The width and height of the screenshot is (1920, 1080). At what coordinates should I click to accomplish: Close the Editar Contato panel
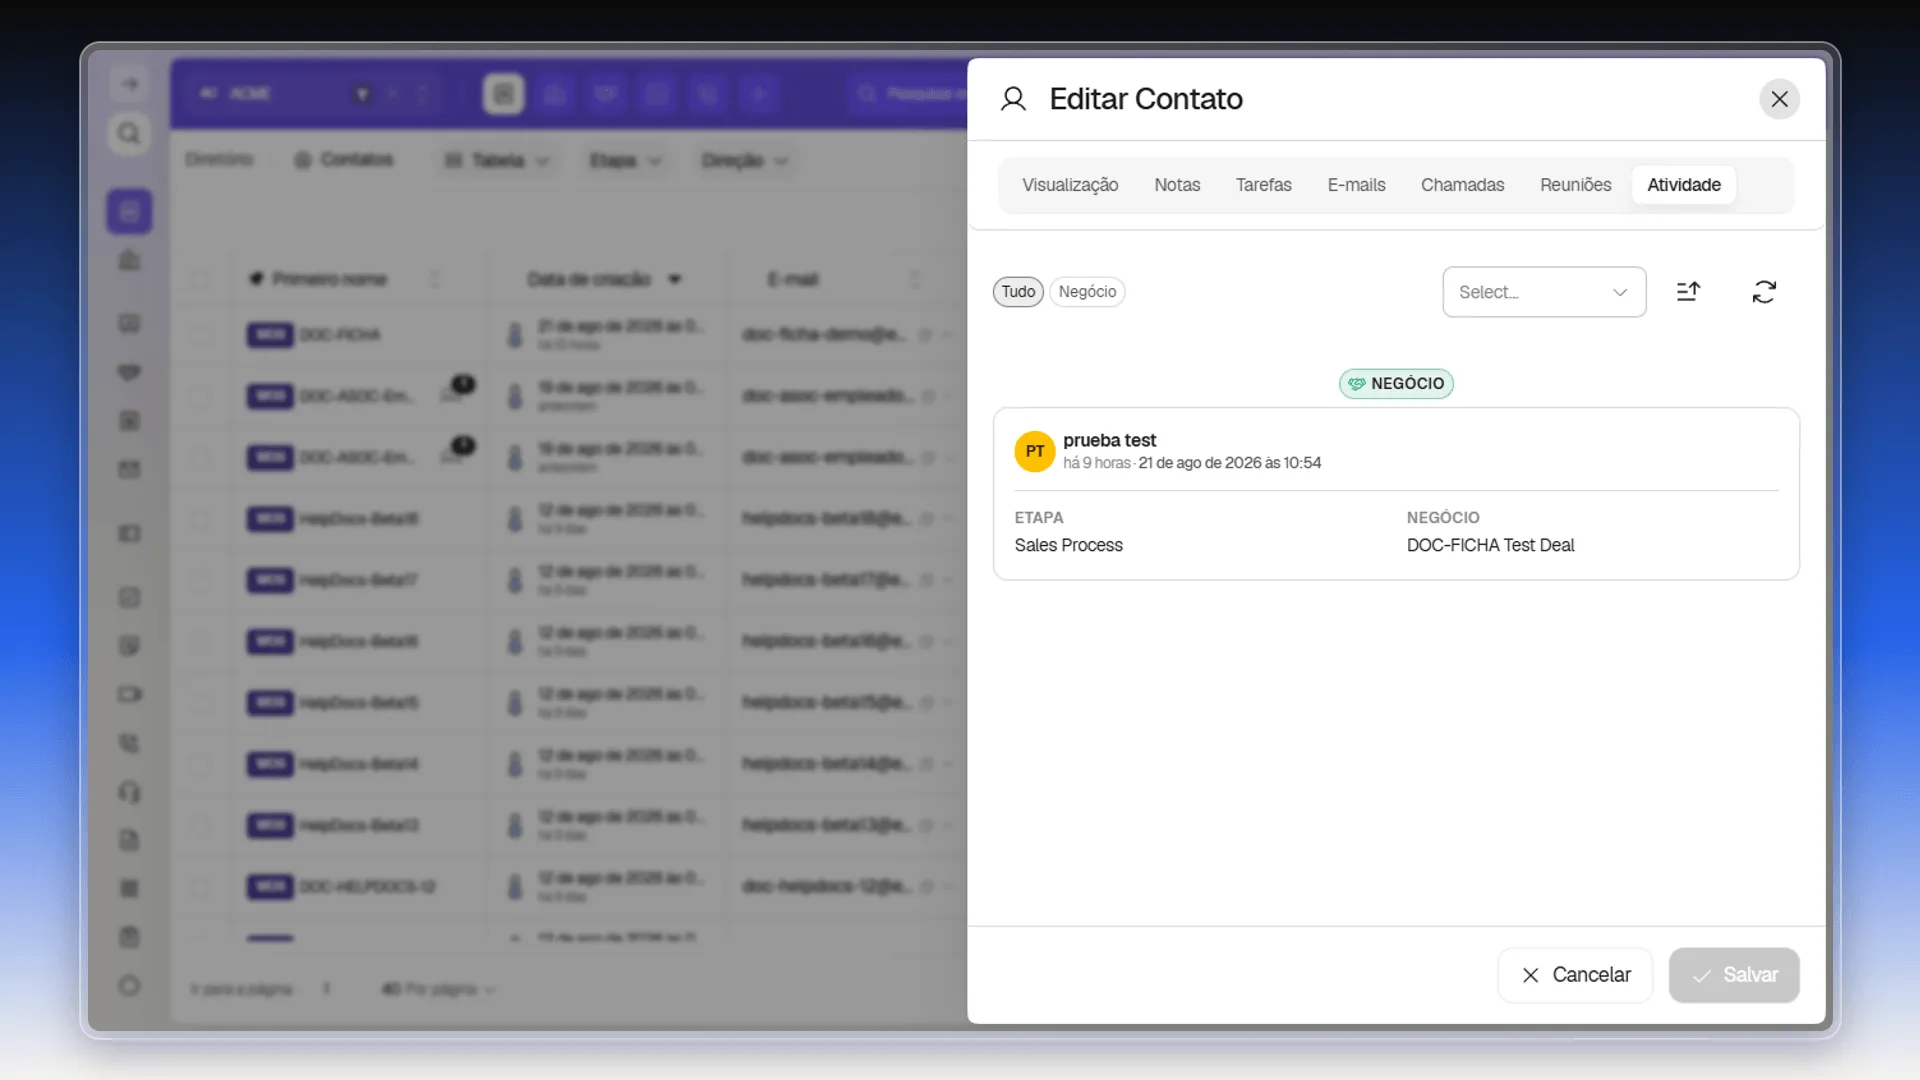pyautogui.click(x=1779, y=99)
